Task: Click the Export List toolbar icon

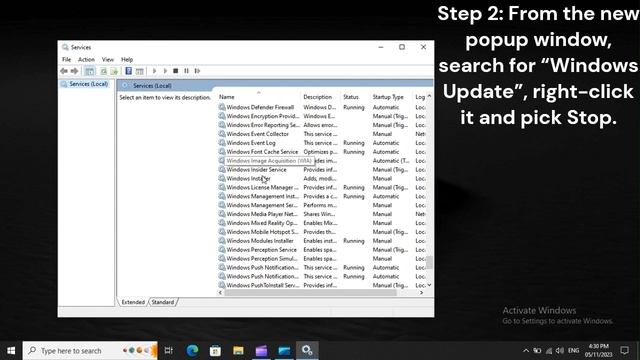Action: coord(114,71)
